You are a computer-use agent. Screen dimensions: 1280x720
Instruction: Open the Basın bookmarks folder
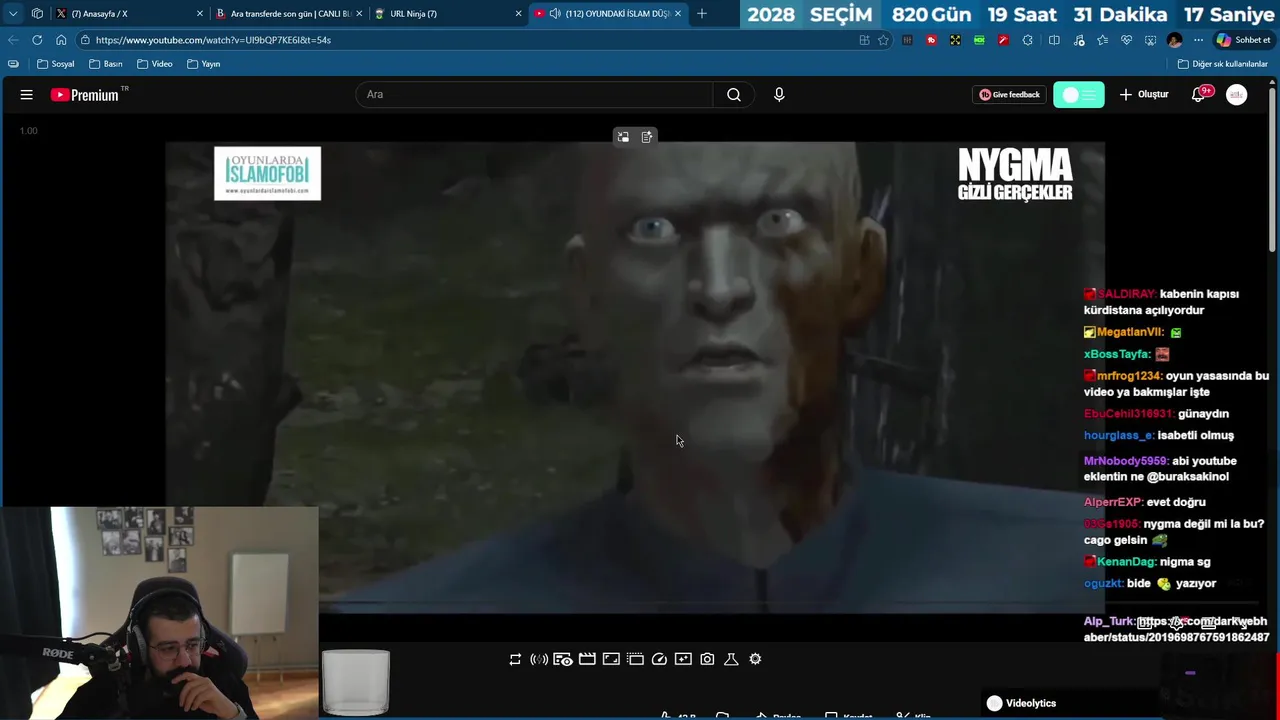106,64
